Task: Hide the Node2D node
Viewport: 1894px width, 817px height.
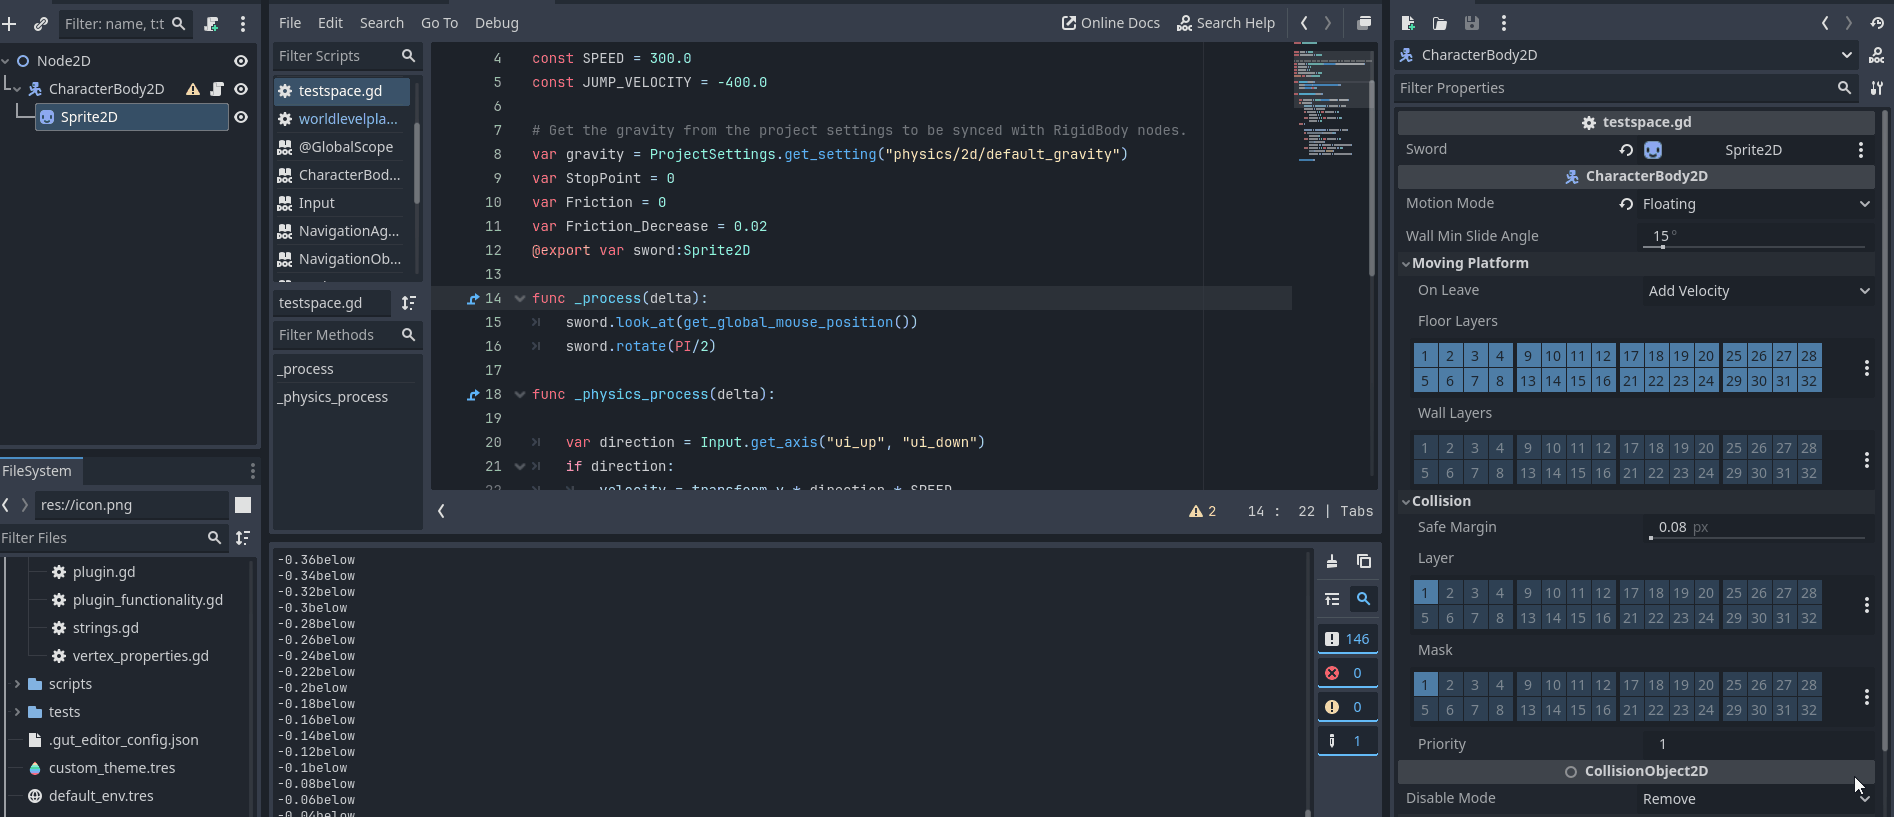Action: pos(241,61)
